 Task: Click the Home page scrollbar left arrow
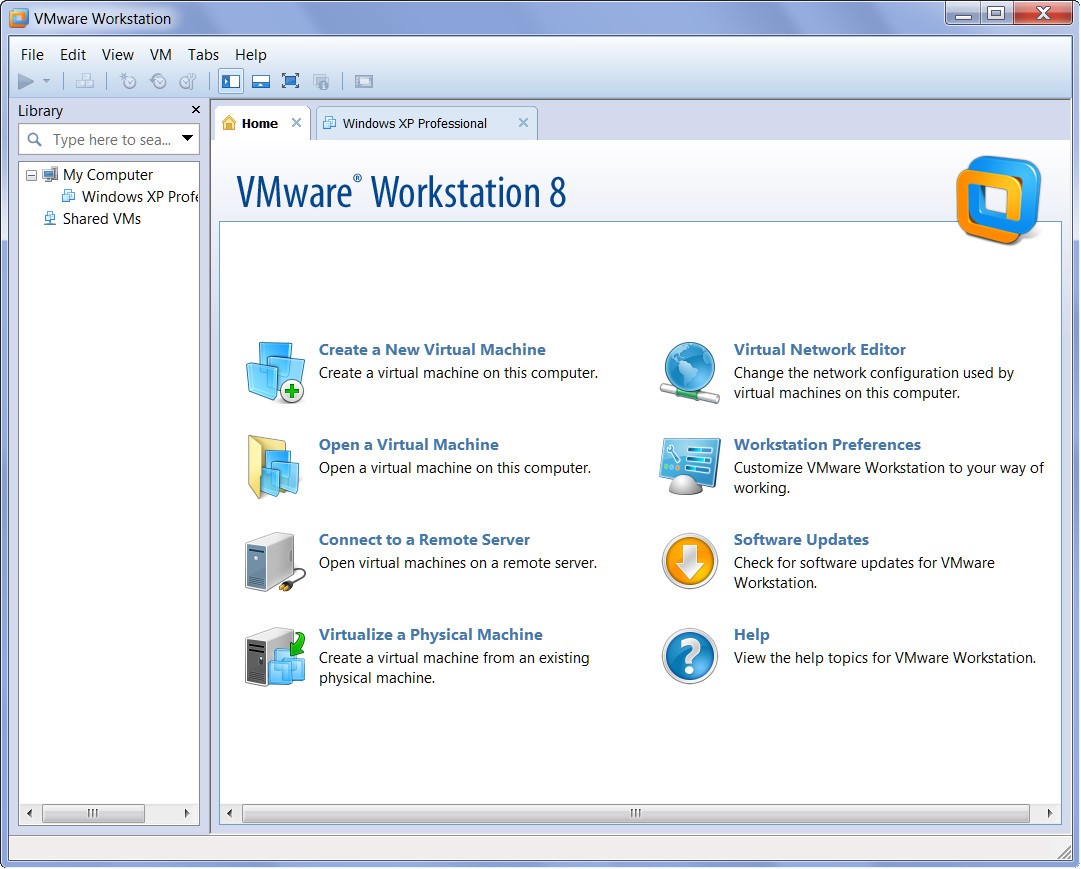pyautogui.click(x=230, y=813)
